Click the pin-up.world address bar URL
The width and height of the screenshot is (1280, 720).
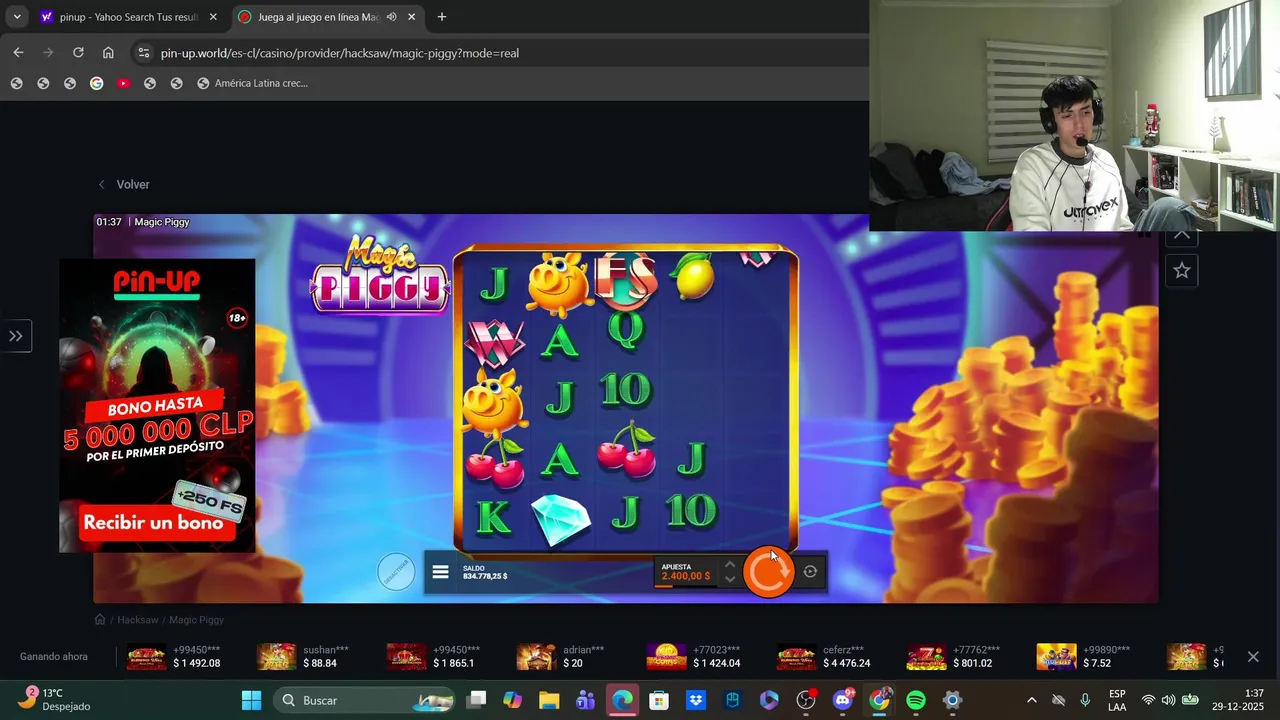[x=339, y=53]
